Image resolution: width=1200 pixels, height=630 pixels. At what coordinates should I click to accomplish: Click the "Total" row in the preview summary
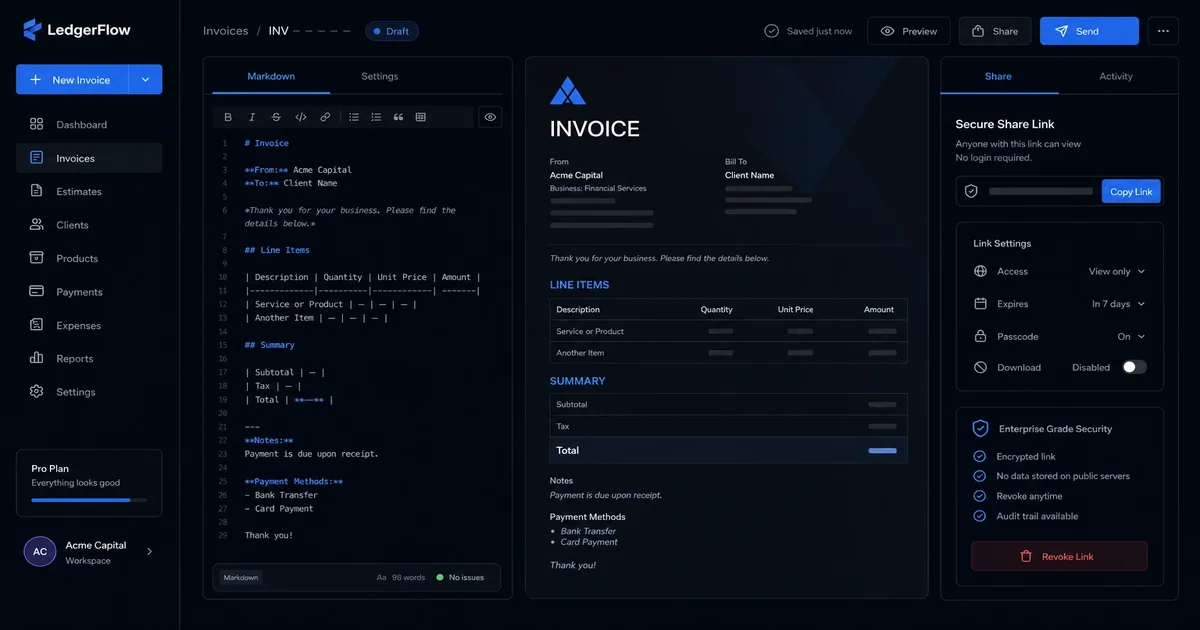pyautogui.click(x=728, y=450)
